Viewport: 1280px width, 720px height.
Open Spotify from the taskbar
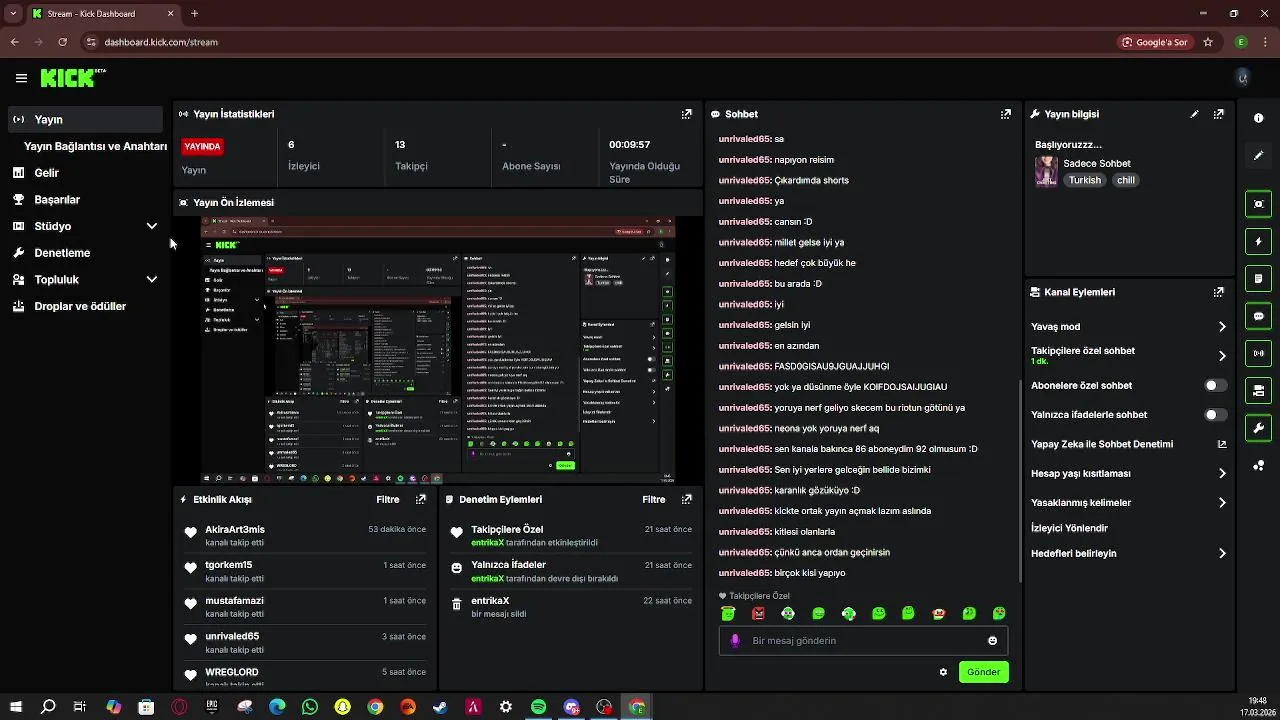538,707
